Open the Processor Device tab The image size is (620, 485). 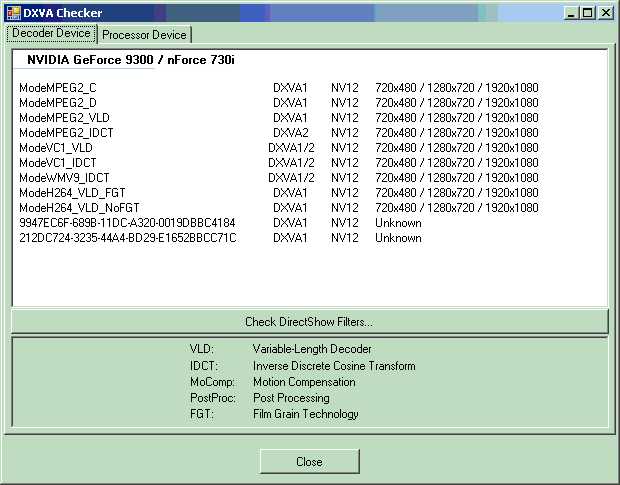[144, 35]
